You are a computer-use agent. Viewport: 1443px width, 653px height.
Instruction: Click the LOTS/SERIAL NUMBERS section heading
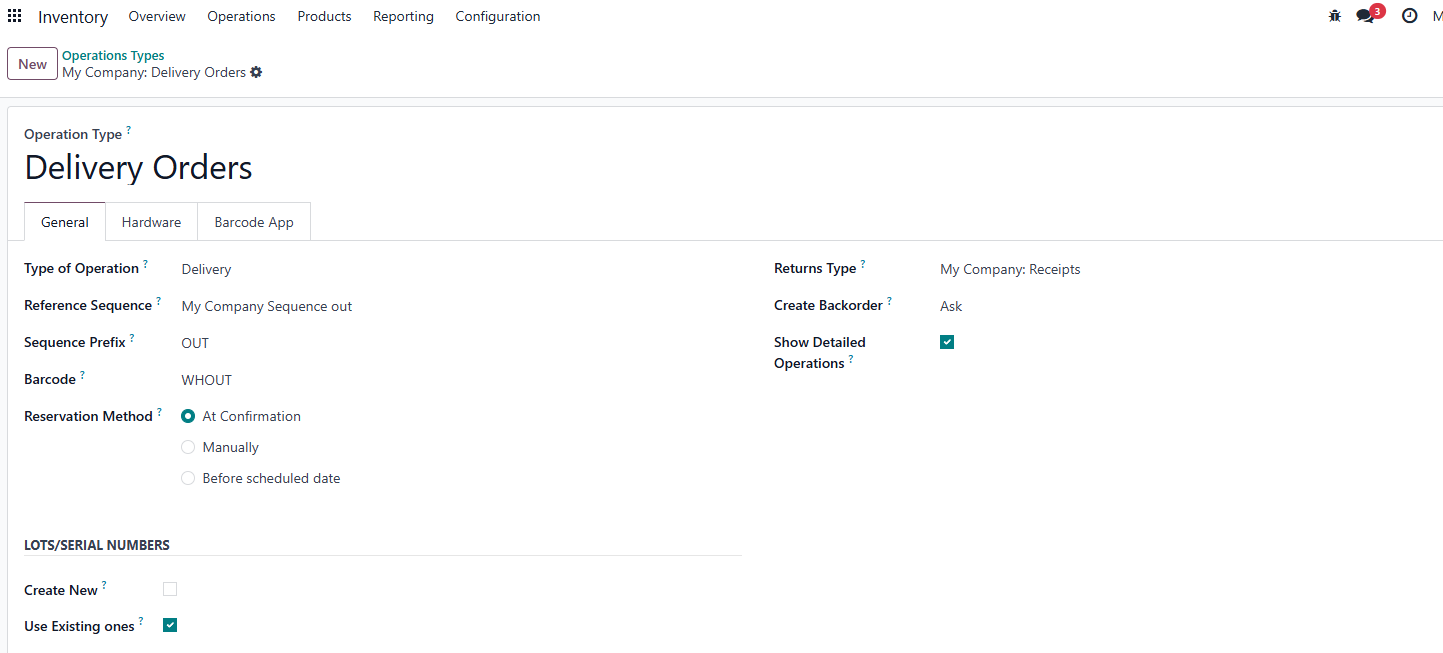(97, 545)
